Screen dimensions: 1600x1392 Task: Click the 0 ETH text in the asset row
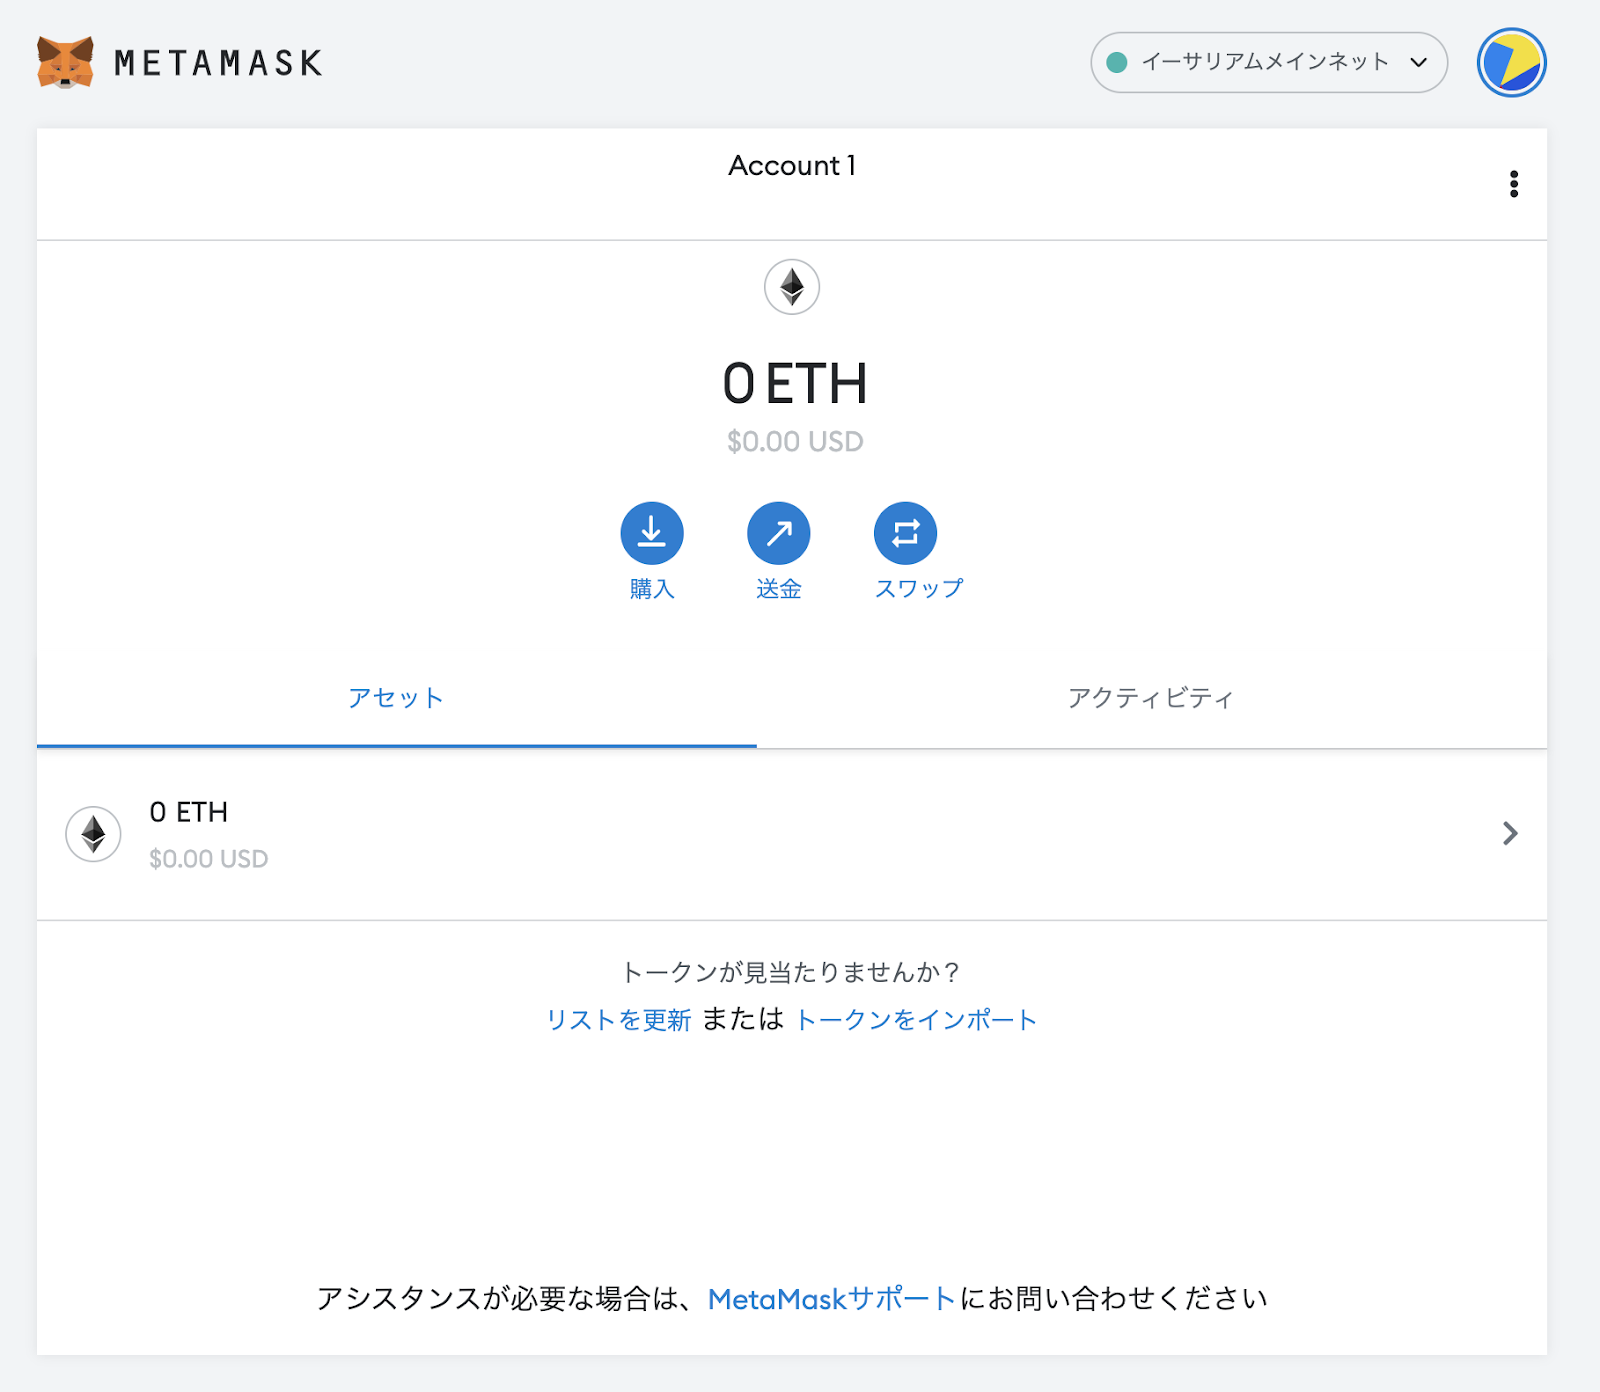click(x=189, y=812)
